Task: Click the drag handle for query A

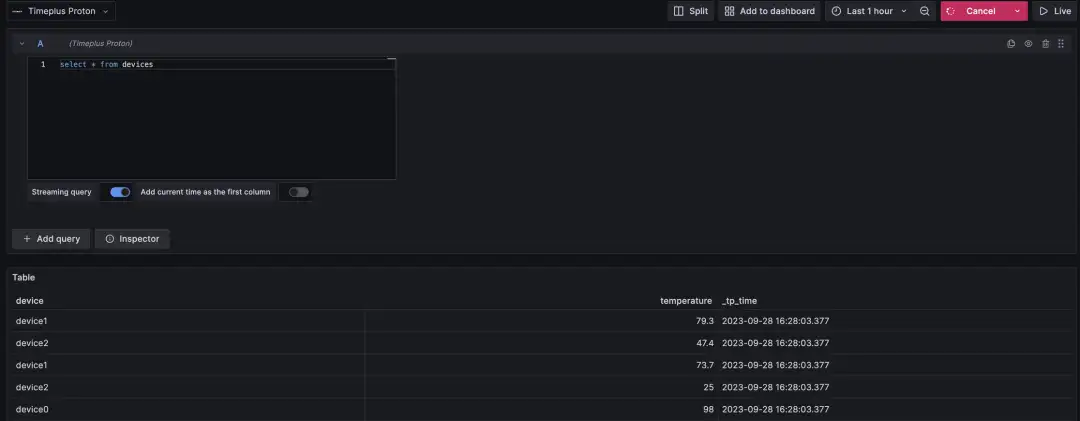Action: (x=1061, y=43)
